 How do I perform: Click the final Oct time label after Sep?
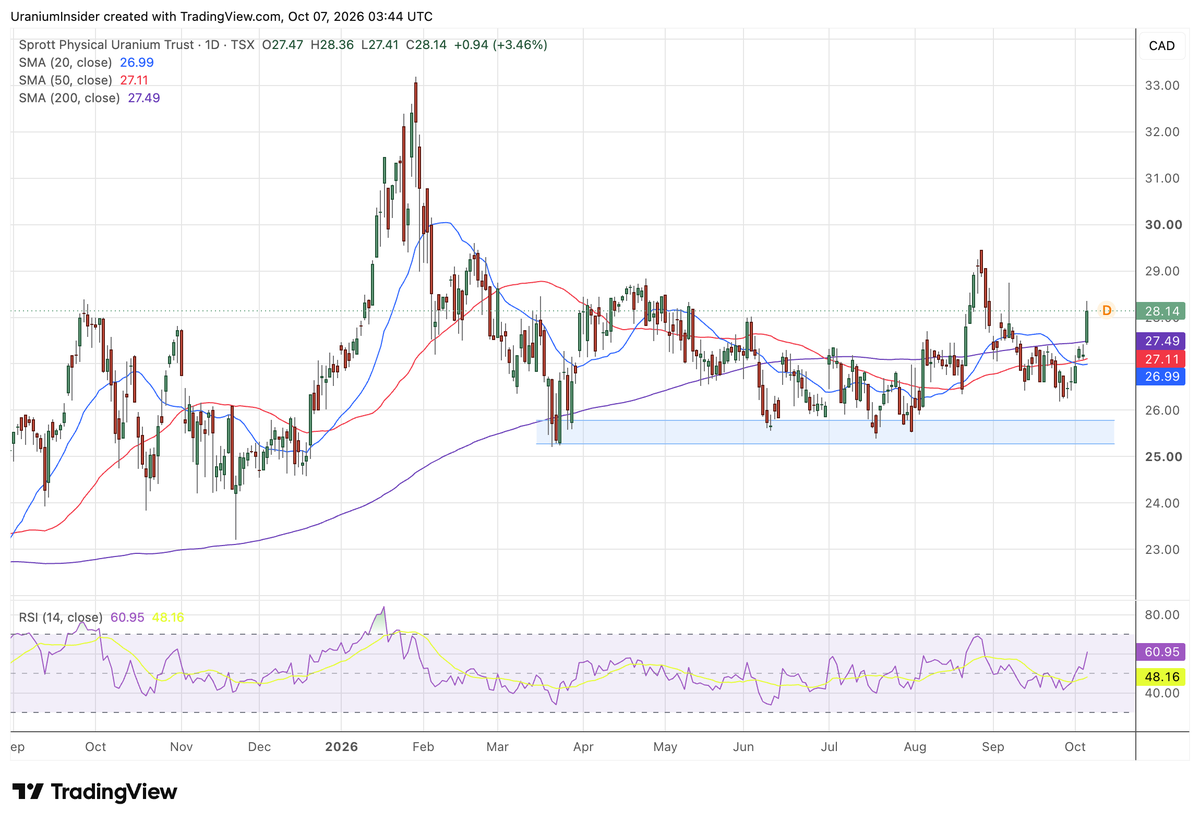(1075, 746)
